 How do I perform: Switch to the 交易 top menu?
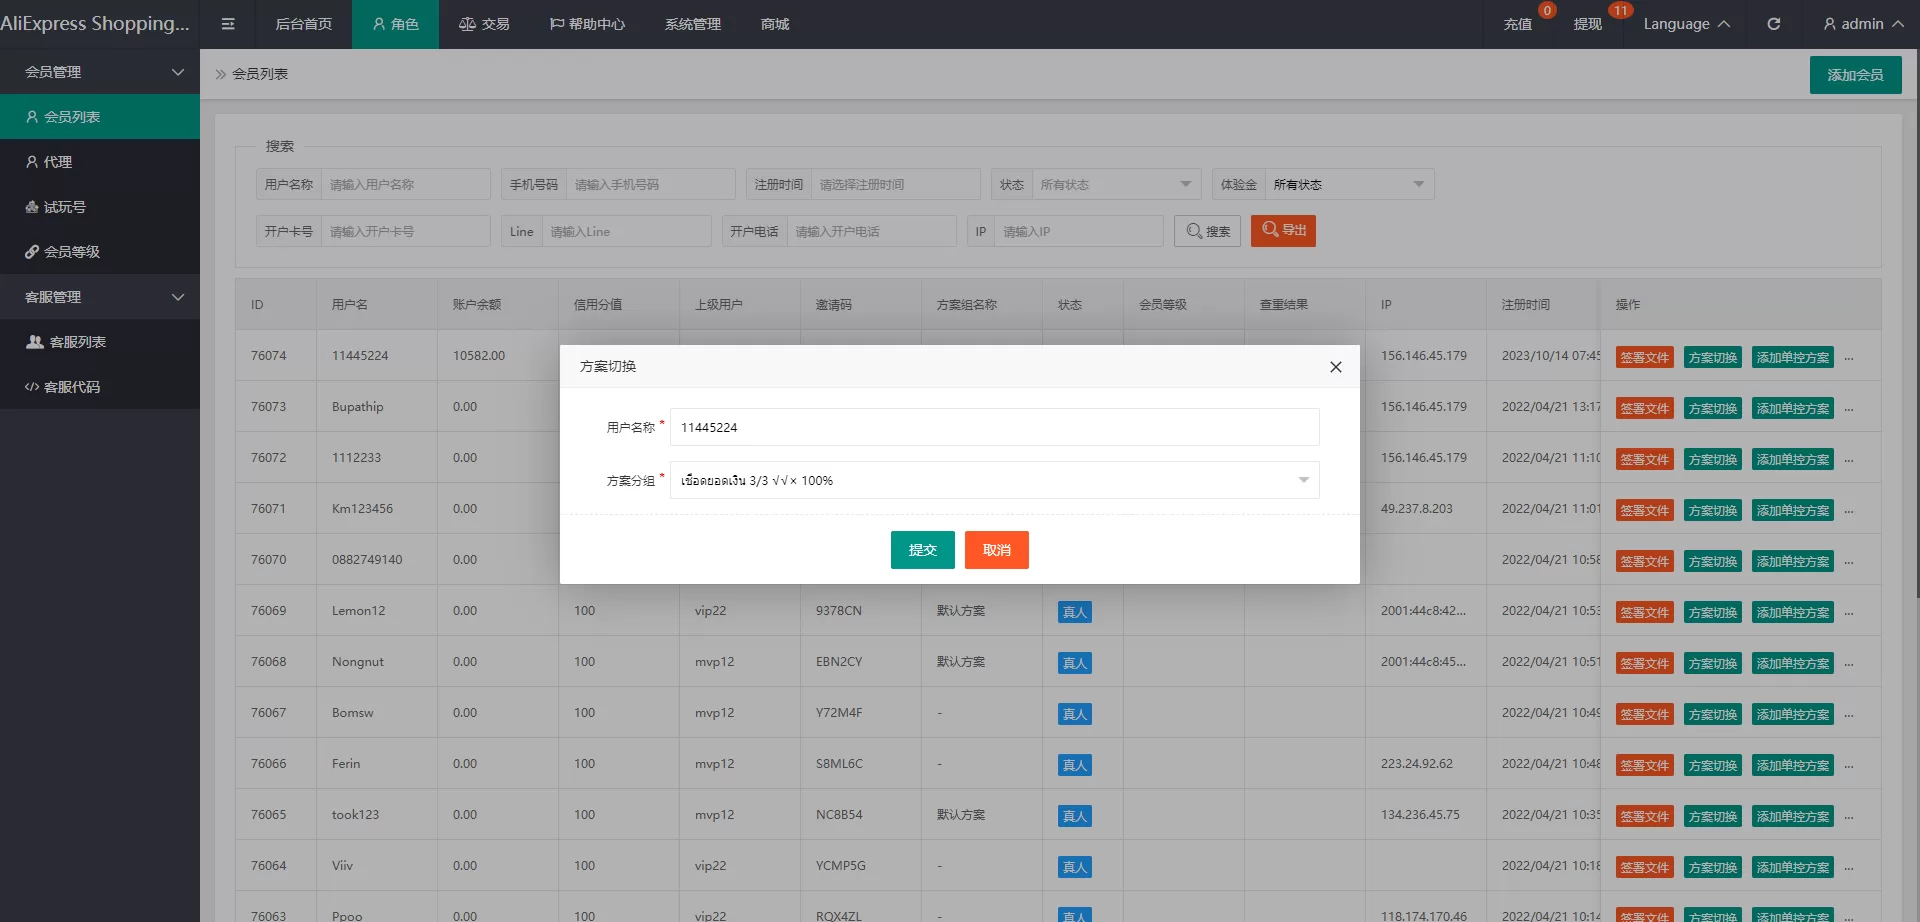point(484,24)
